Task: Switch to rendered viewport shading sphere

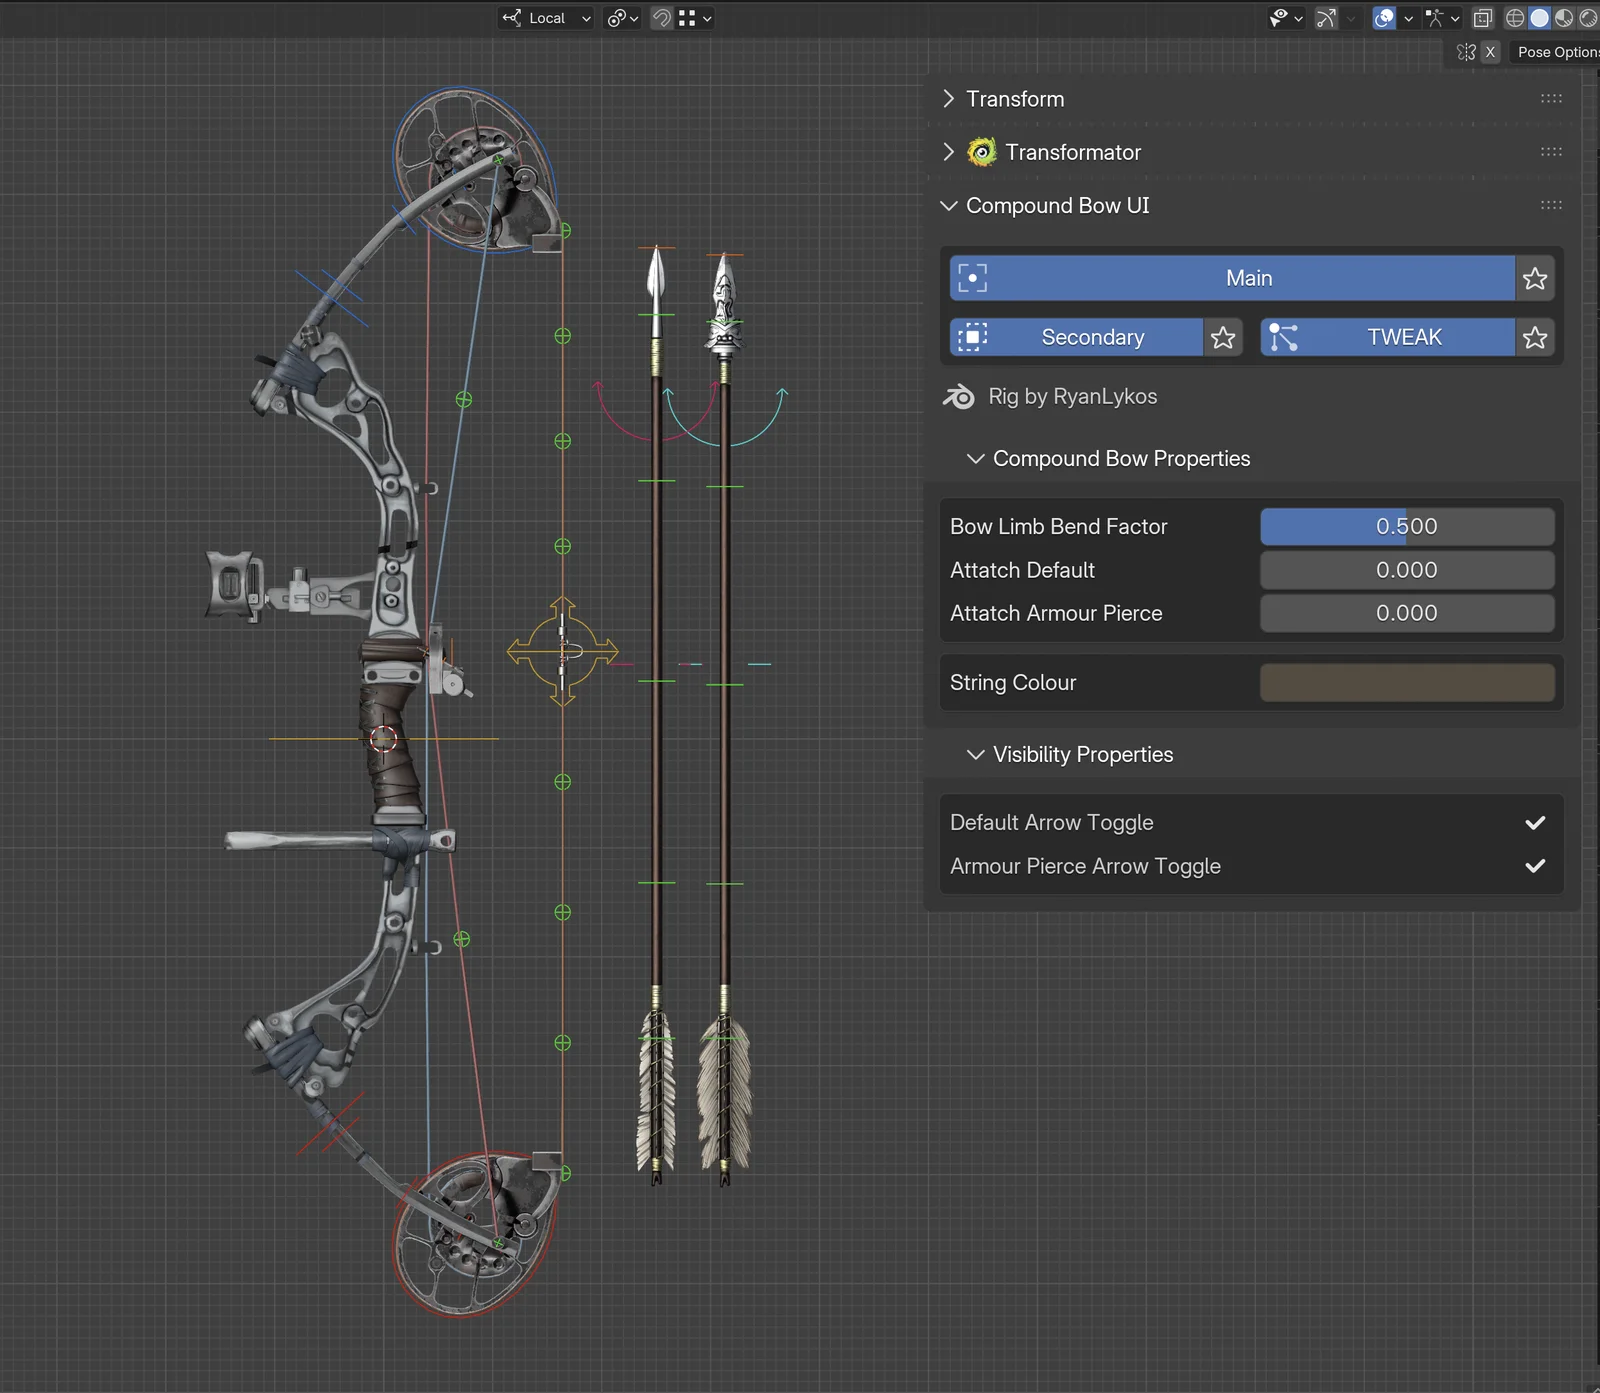Action: [1589, 18]
